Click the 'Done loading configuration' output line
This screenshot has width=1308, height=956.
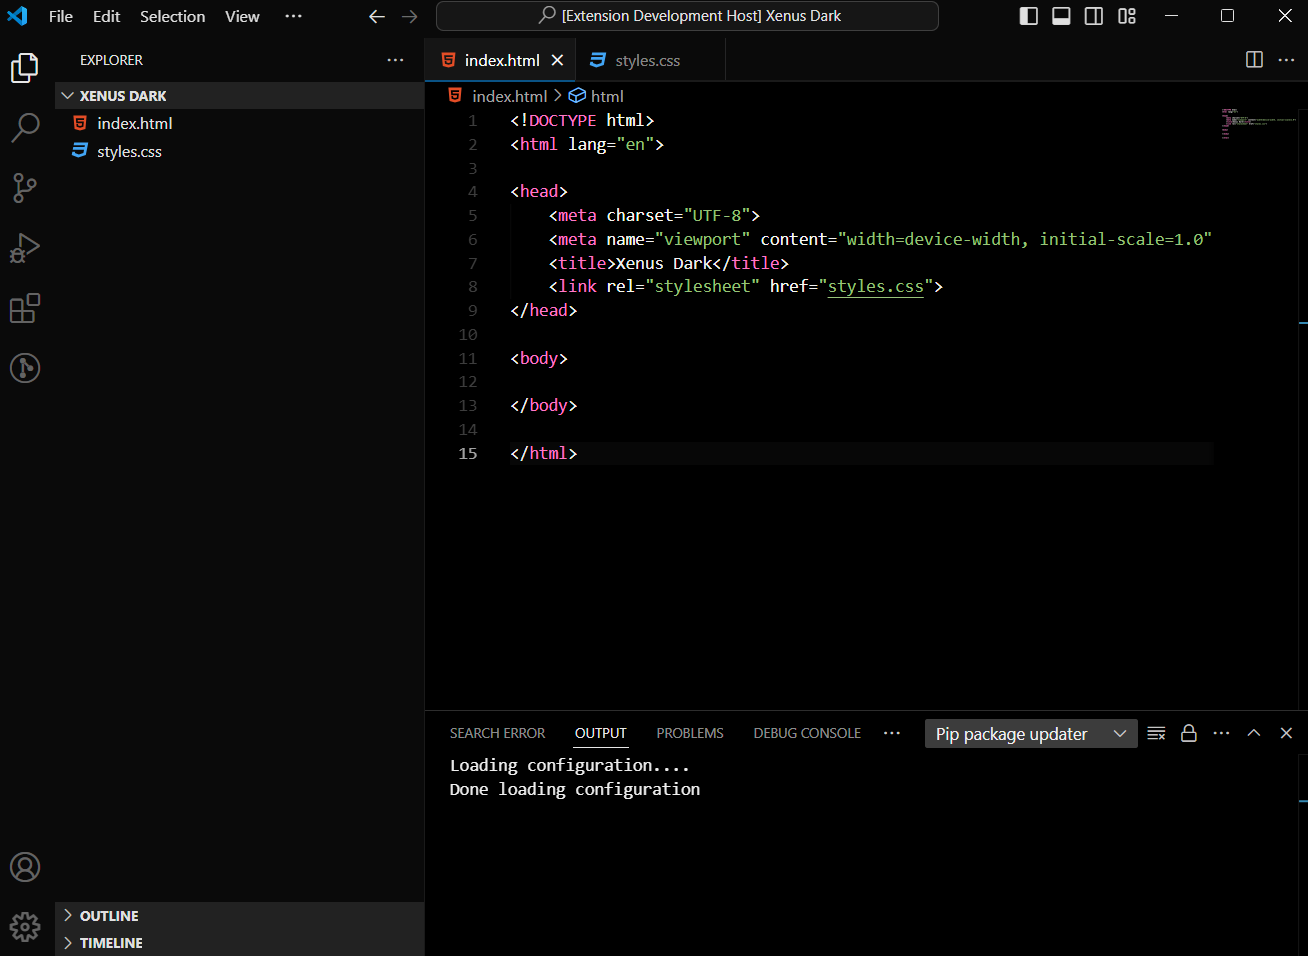pos(575,789)
